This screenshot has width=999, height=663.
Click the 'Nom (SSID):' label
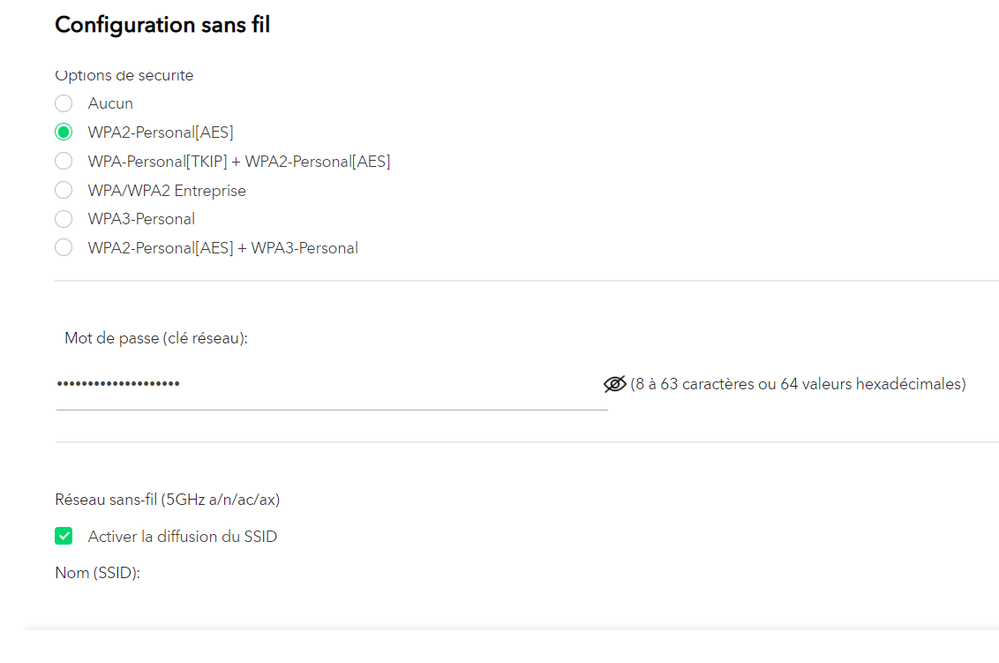pyautogui.click(x=97, y=573)
